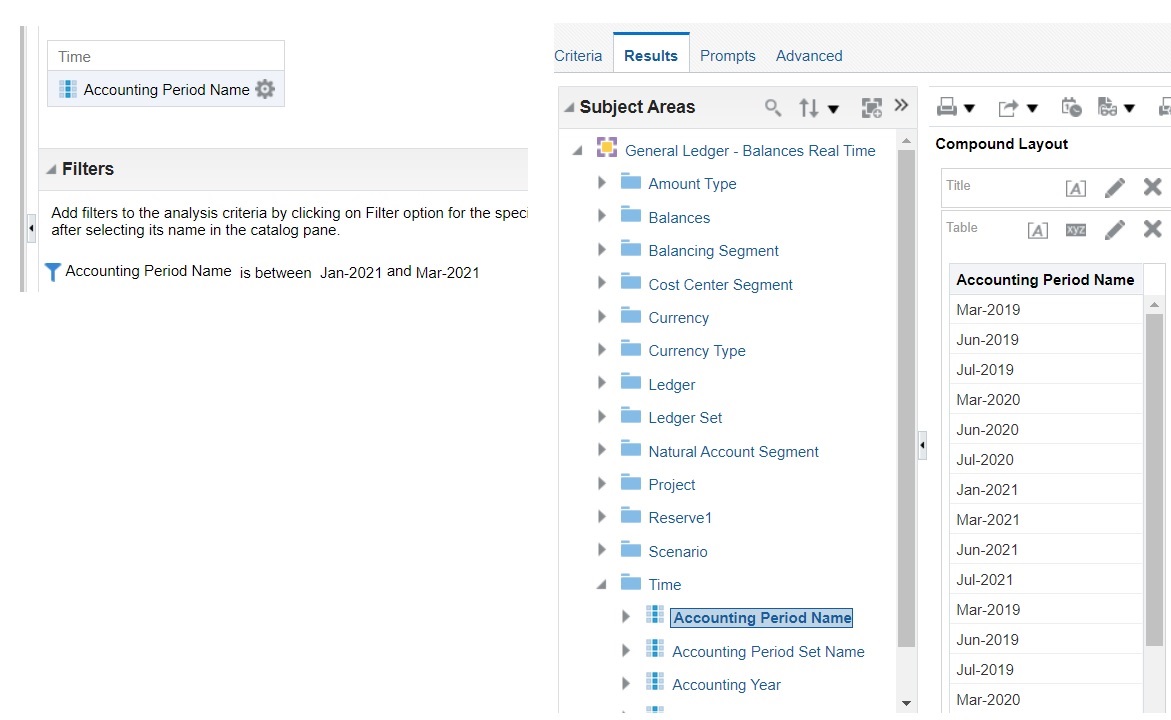Select Accounting Year in the Time folder
Screen dimensions: 1171x720
727,684
